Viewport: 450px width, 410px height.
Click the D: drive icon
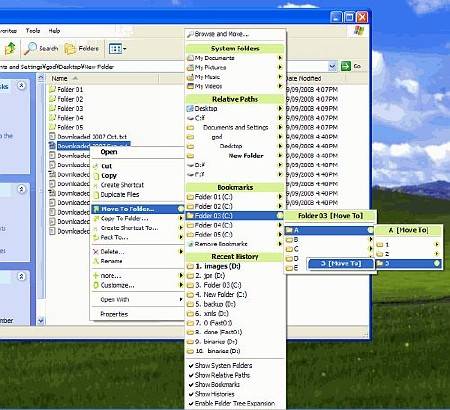click(190, 165)
